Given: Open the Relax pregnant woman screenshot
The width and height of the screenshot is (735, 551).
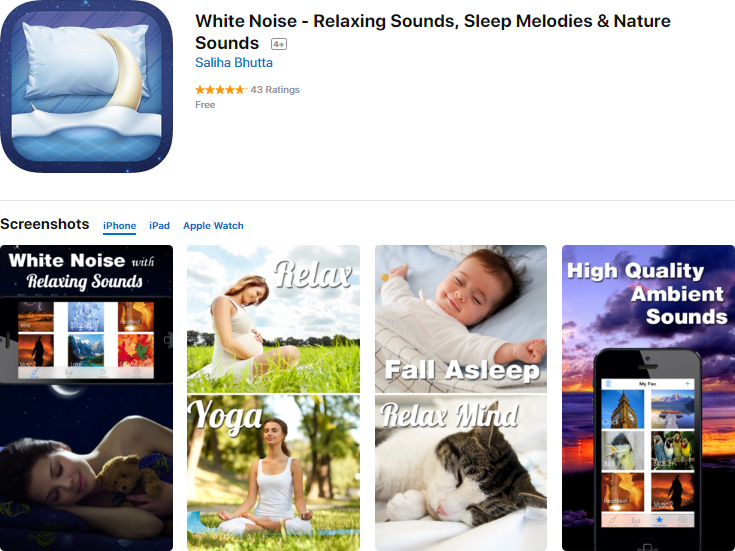Looking at the screenshot, I should [273, 319].
